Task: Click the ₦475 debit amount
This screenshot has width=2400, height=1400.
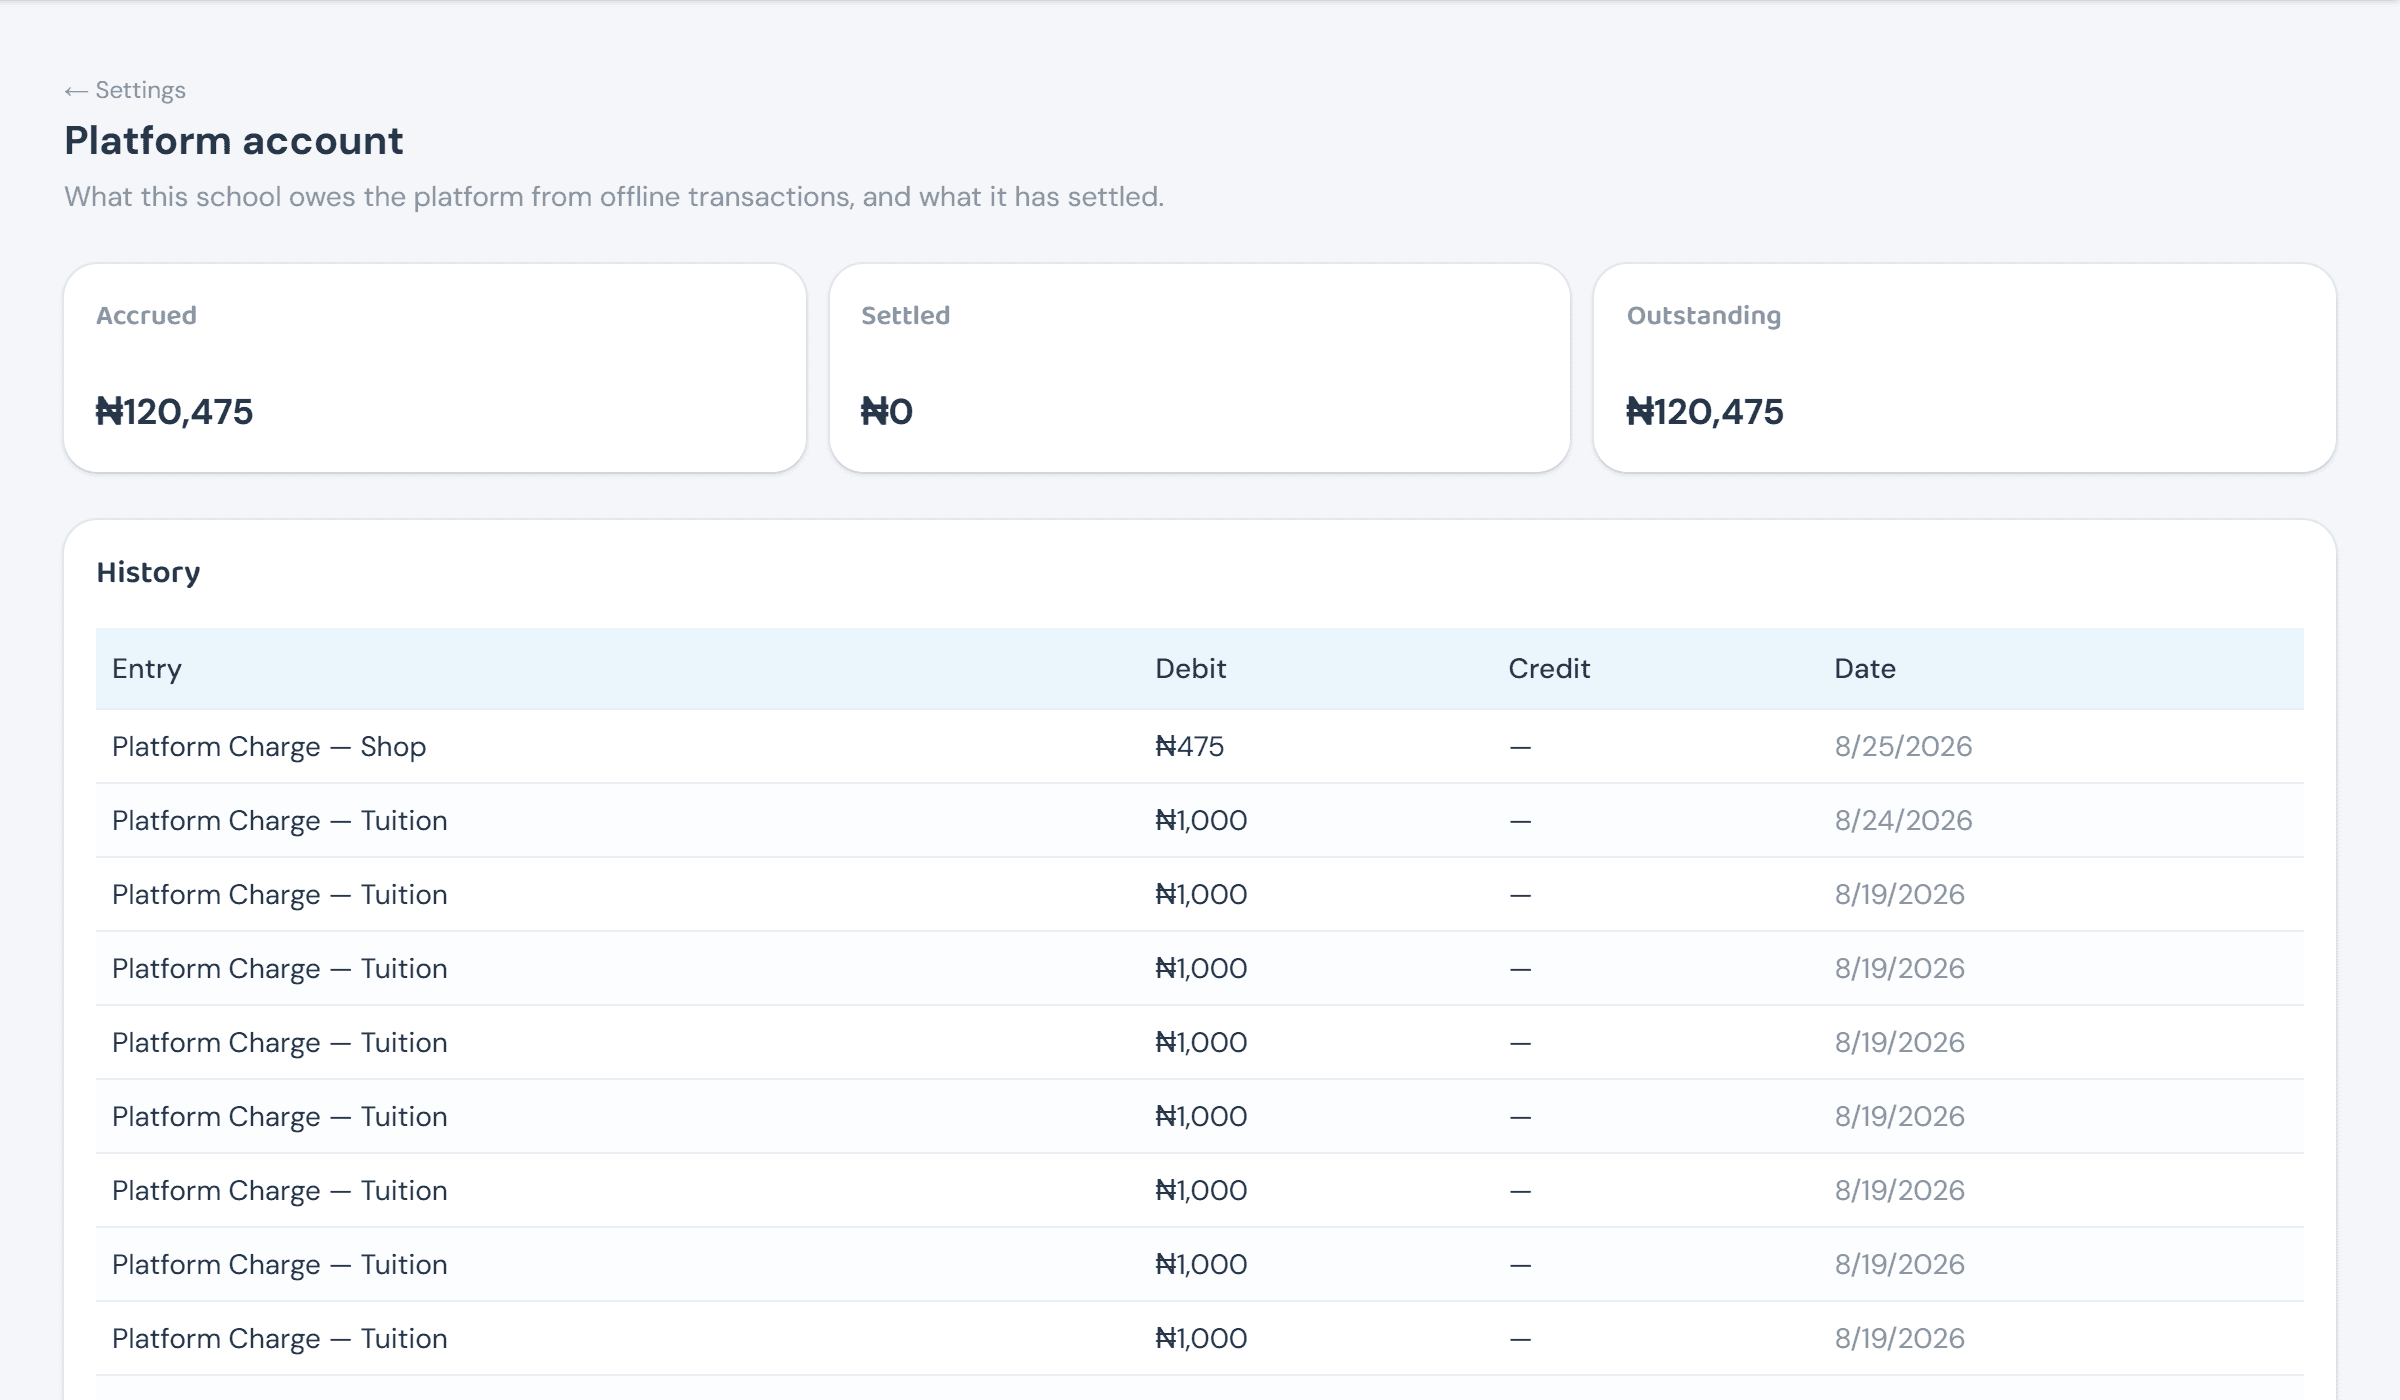Action: 1190,746
